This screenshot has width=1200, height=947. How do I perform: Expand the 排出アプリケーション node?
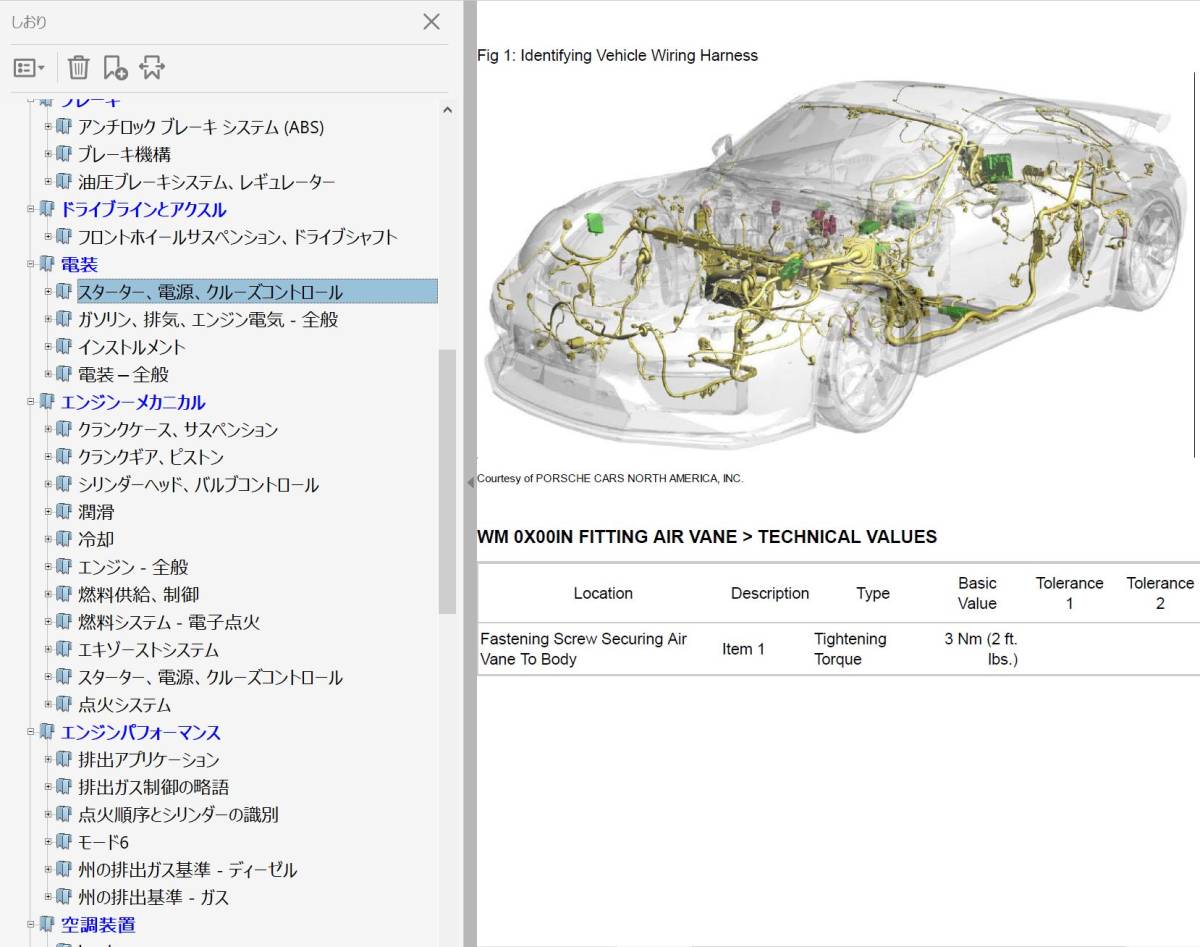click(x=48, y=760)
